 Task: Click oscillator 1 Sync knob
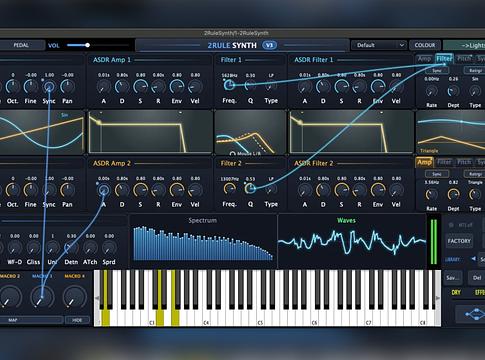(49, 87)
